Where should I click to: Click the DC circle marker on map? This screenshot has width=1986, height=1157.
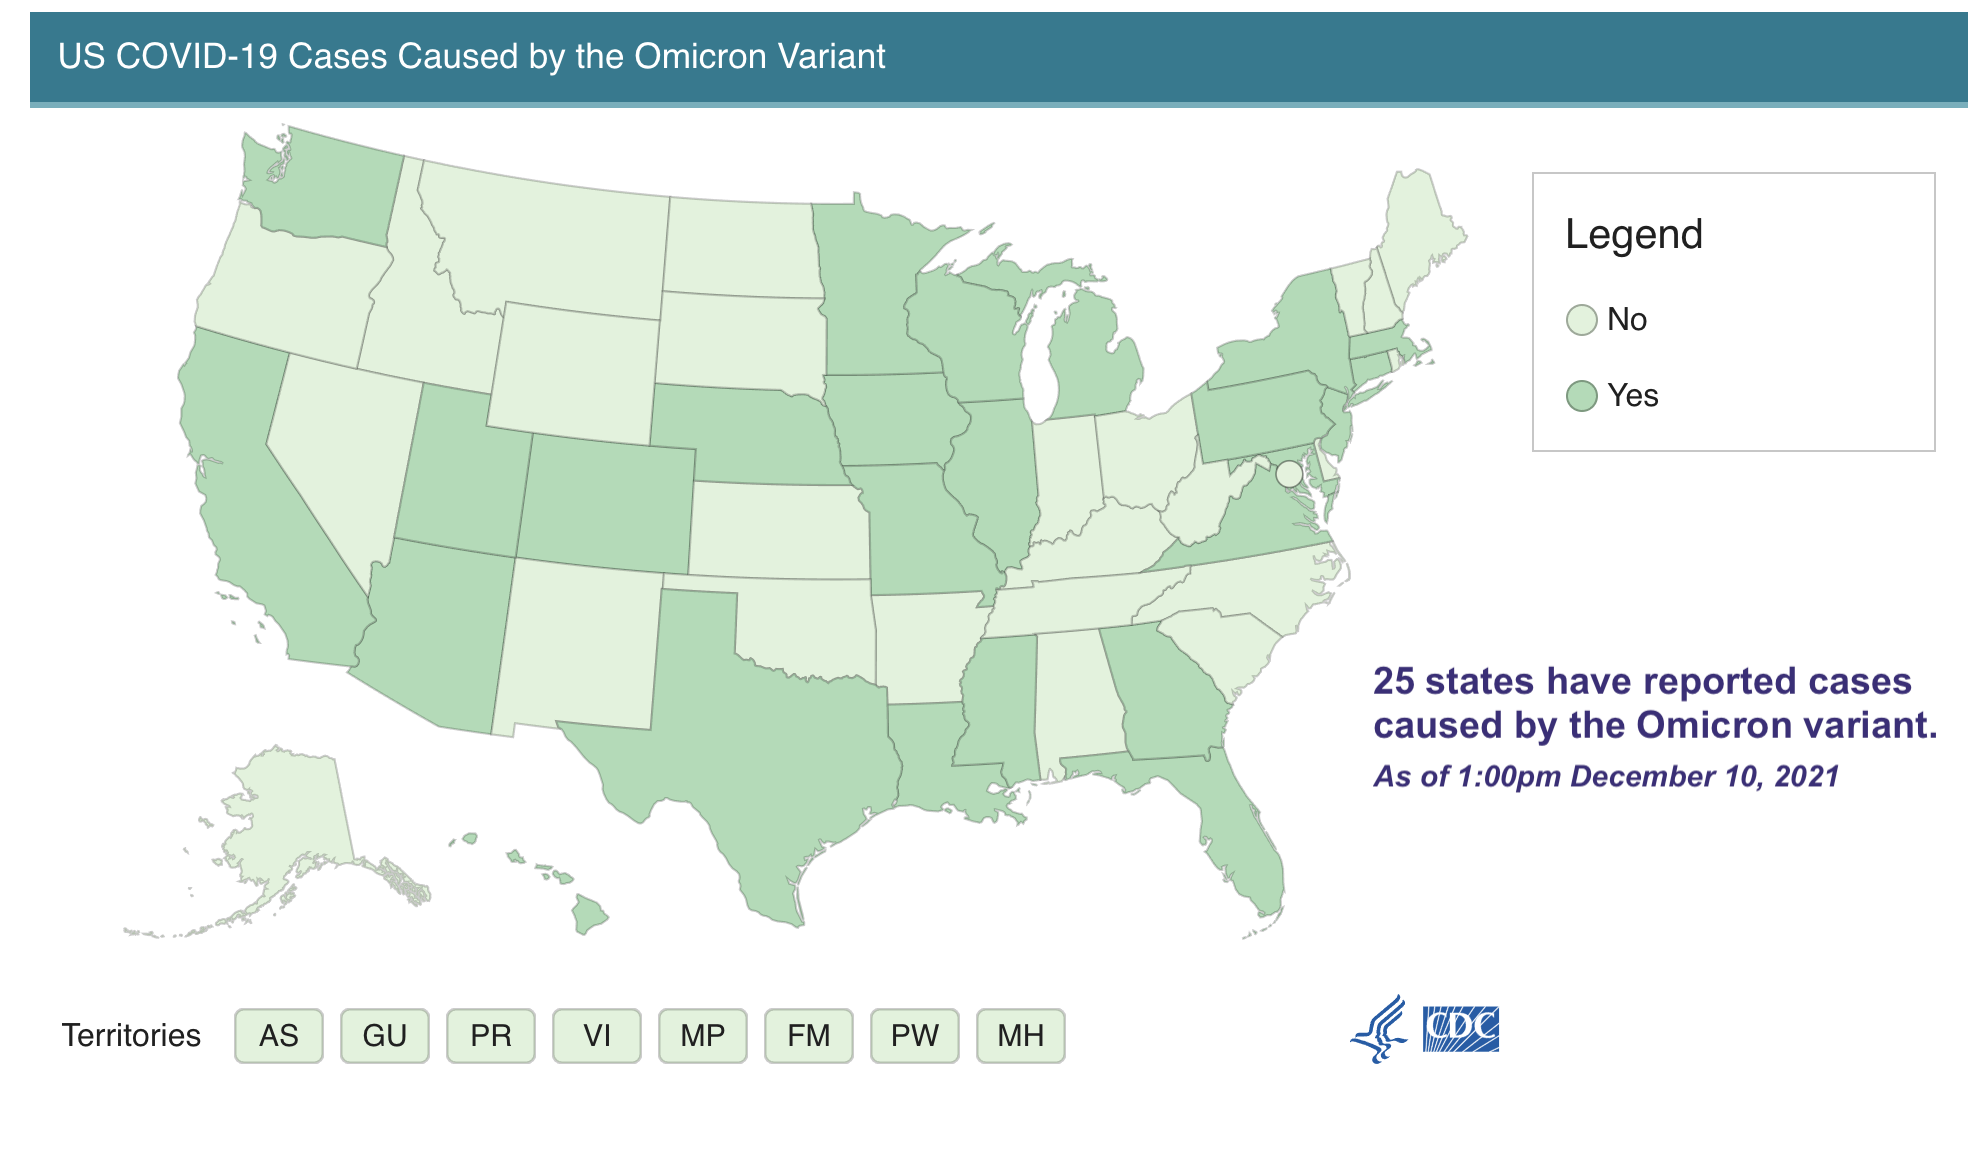[x=1289, y=473]
